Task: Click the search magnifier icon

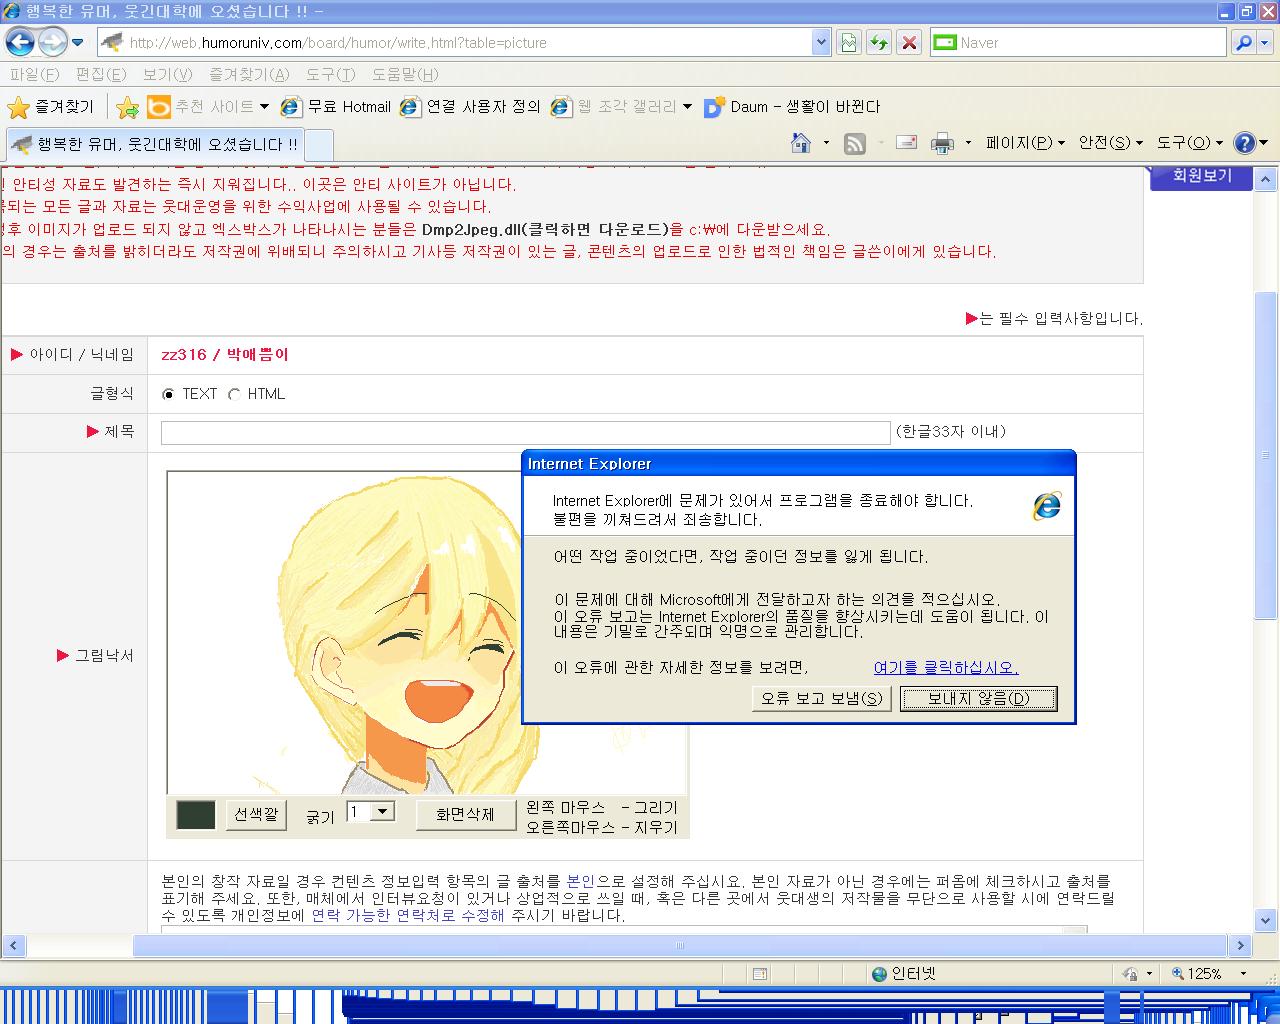Action: tap(1243, 42)
